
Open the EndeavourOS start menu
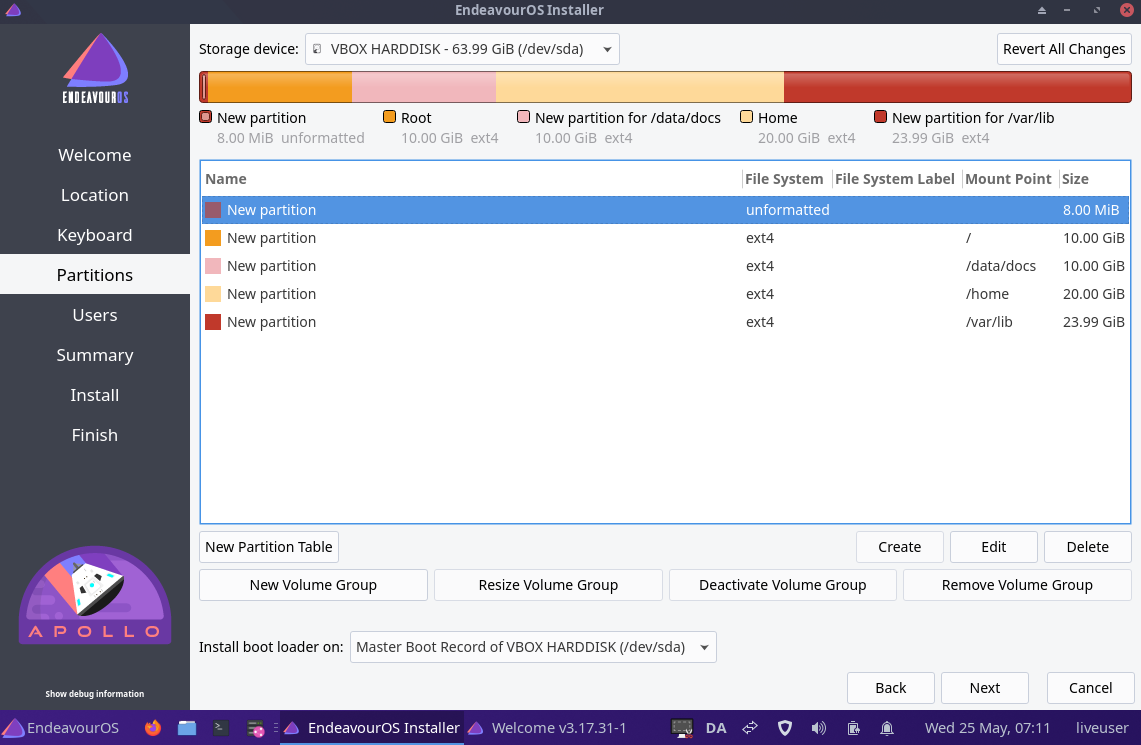click(x=60, y=728)
